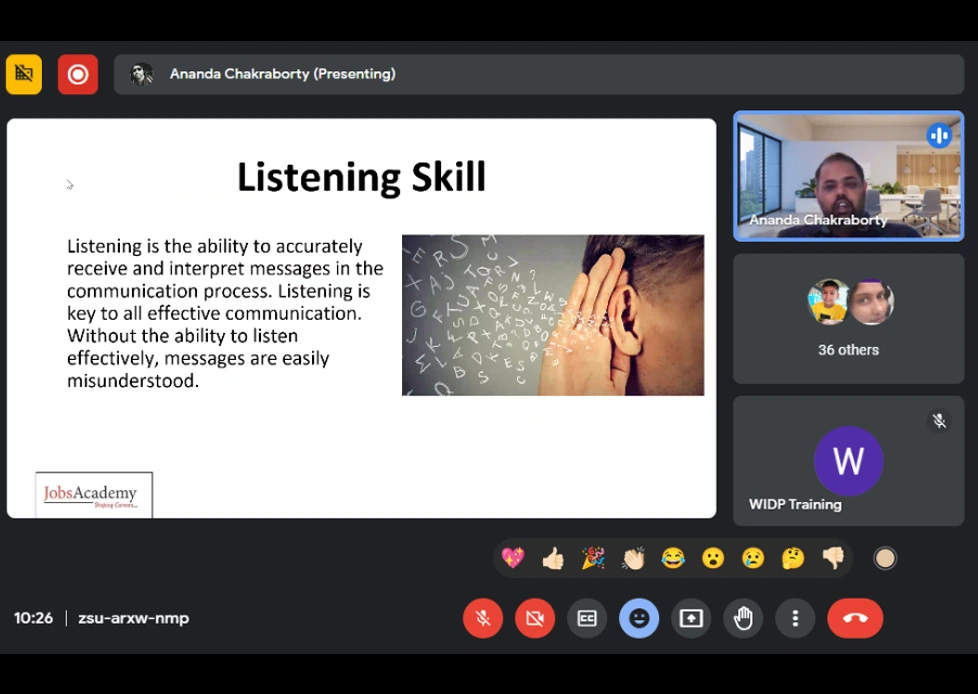Send the party popper reaction
The width and height of the screenshot is (978, 694).
click(x=593, y=557)
